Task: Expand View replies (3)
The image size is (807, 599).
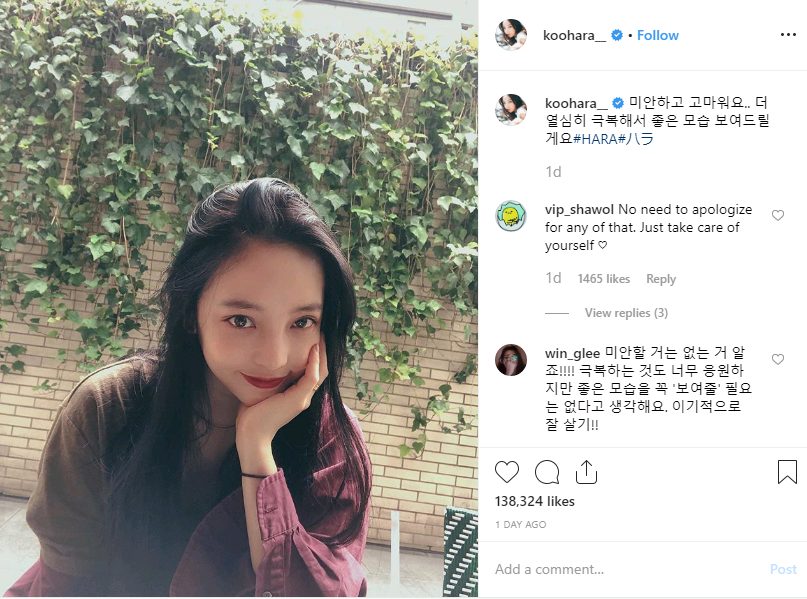Action: pyautogui.click(x=626, y=313)
